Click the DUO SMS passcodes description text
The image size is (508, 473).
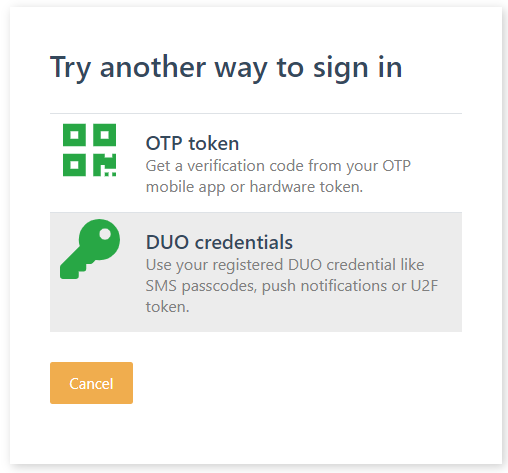click(x=292, y=286)
